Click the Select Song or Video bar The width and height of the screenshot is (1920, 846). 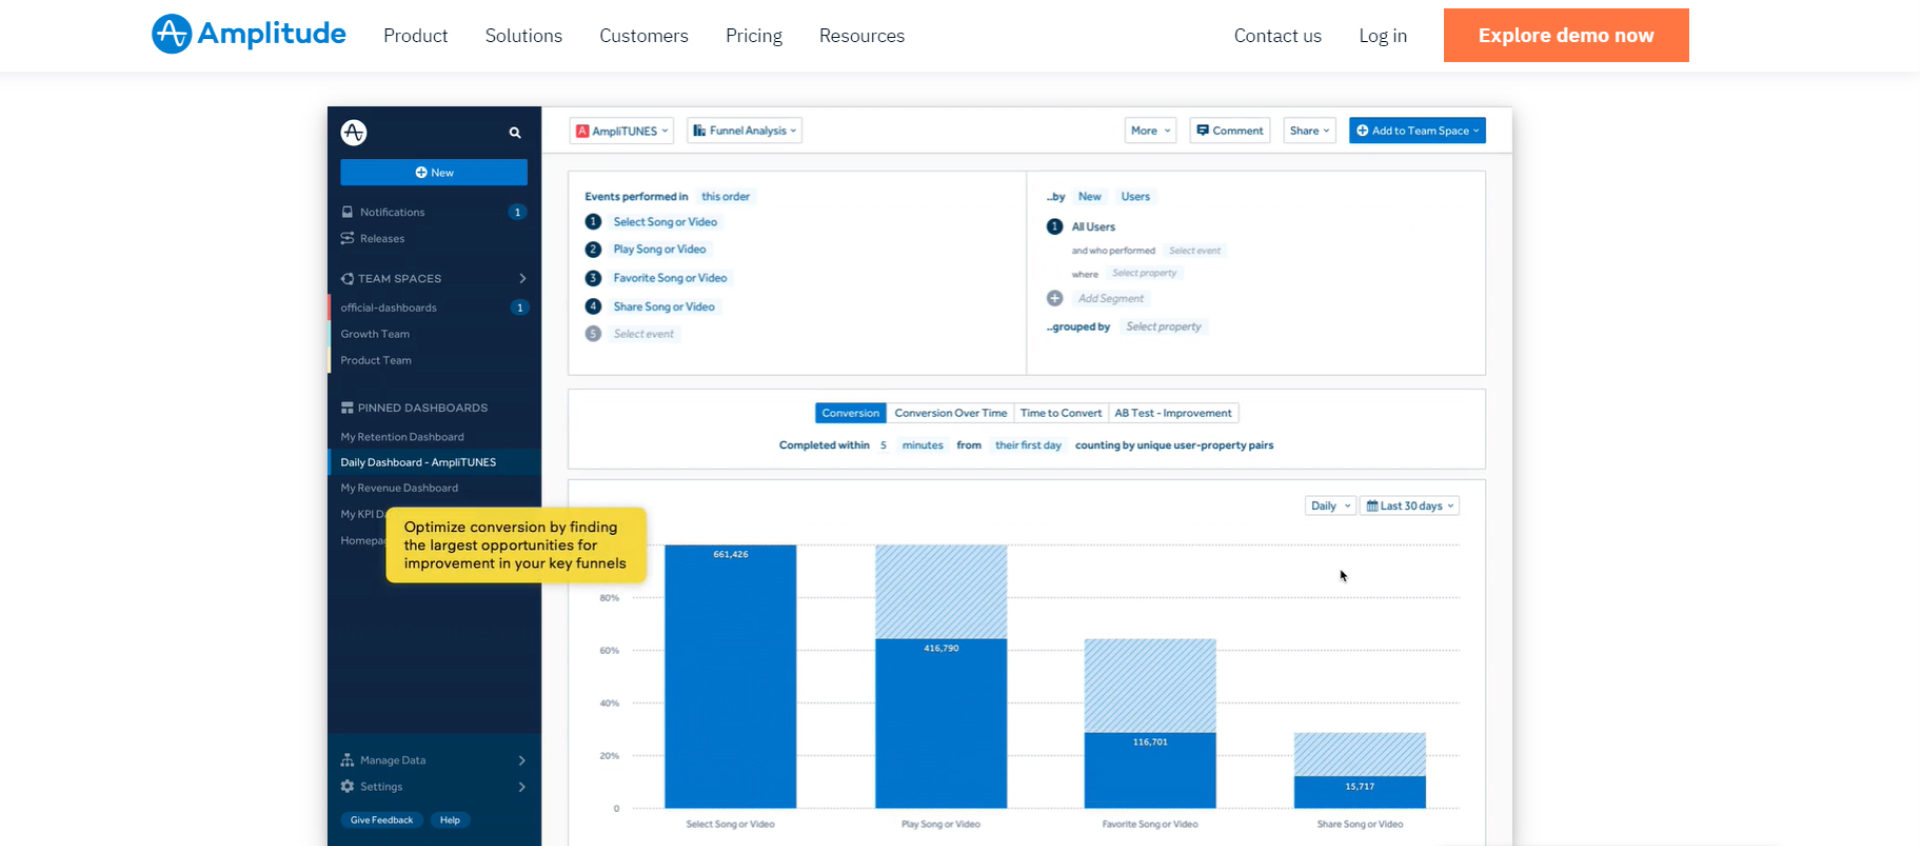click(x=730, y=676)
